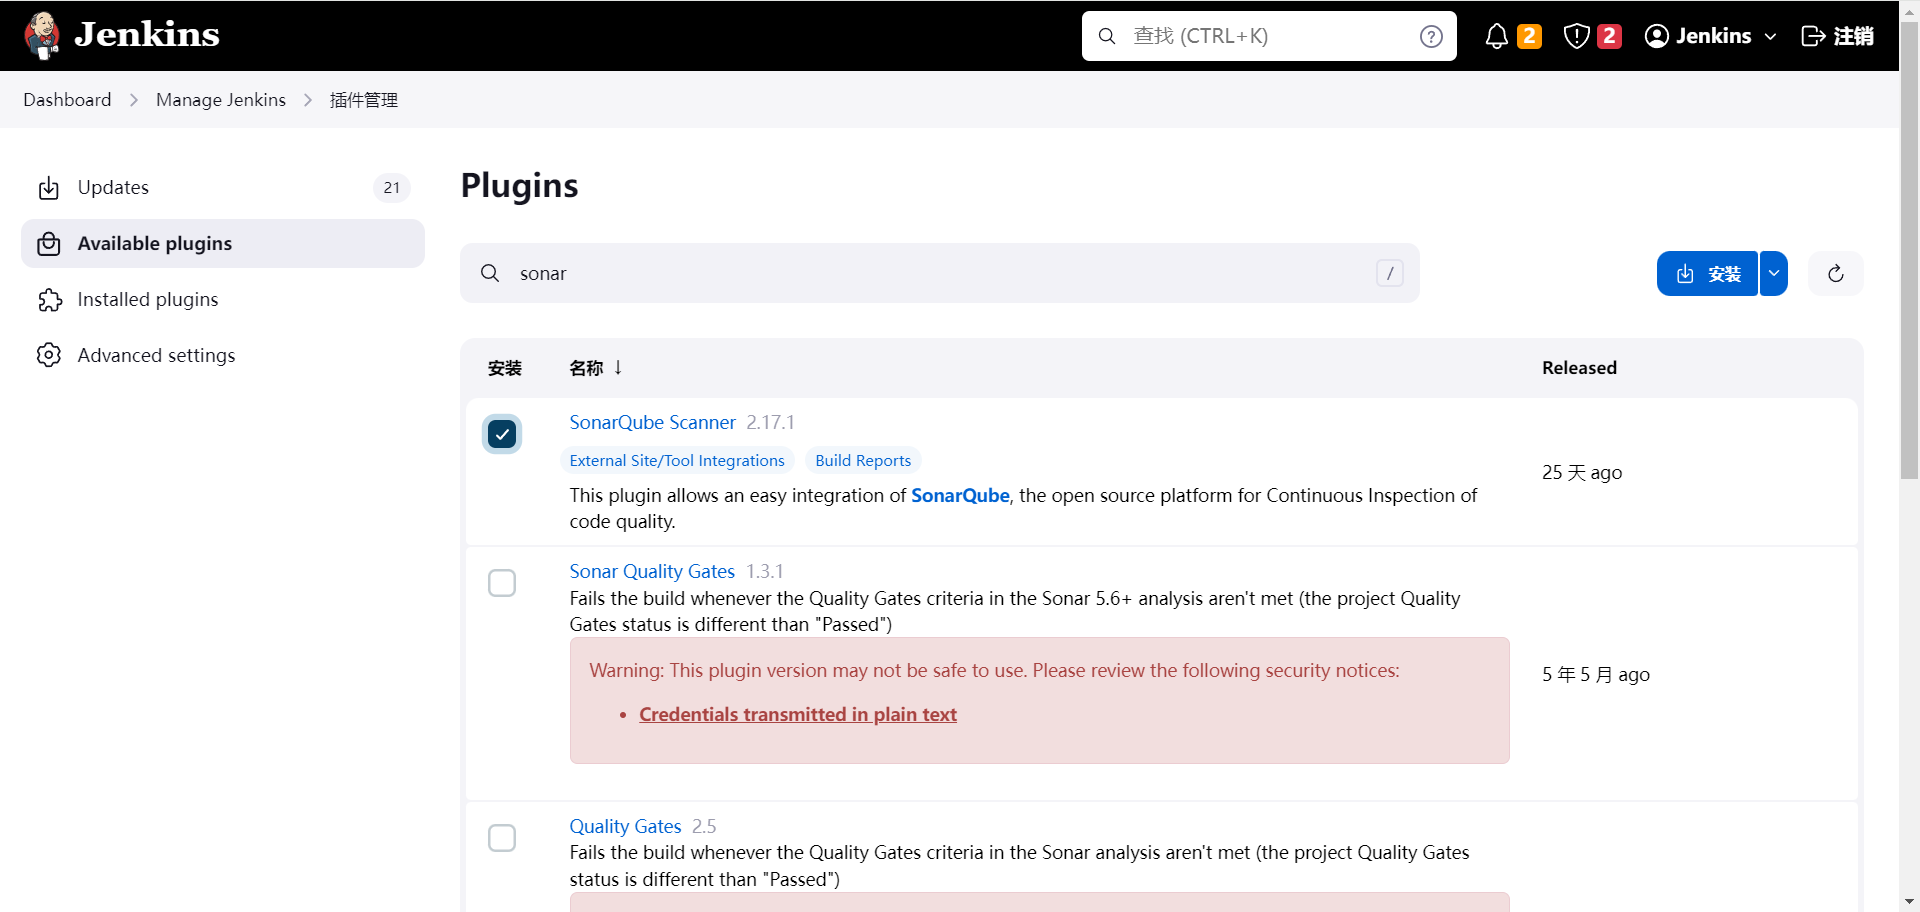
Task: Check the Quality Gates 2.5 checkbox
Action: (x=502, y=838)
